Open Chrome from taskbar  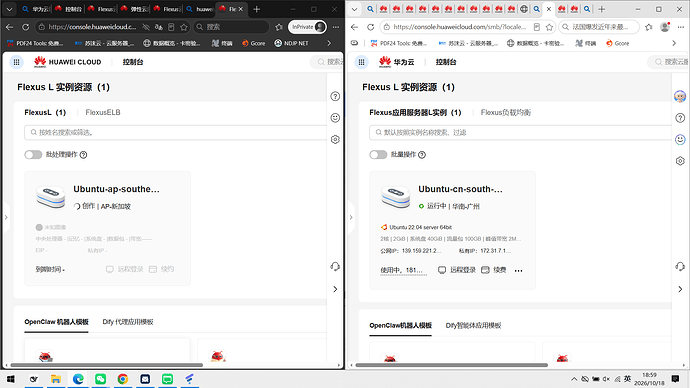pyautogui.click(x=123, y=379)
